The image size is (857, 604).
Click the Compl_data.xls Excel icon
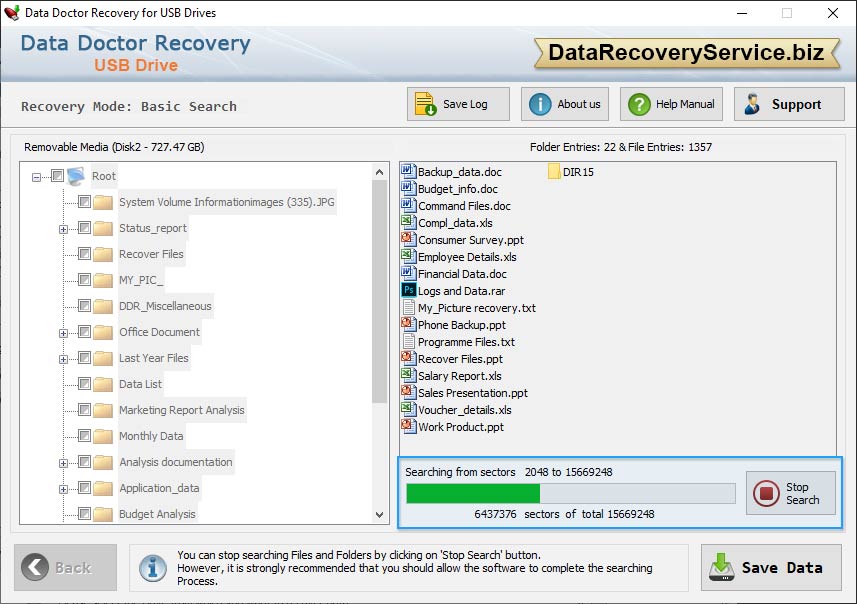(x=408, y=222)
